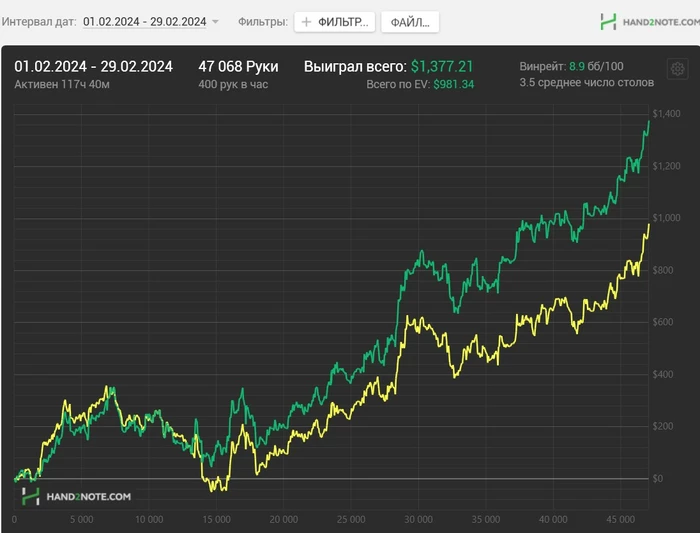The image size is (700, 533).
Task: Click the $600 y-axis label
Action: click(x=662, y=322)
